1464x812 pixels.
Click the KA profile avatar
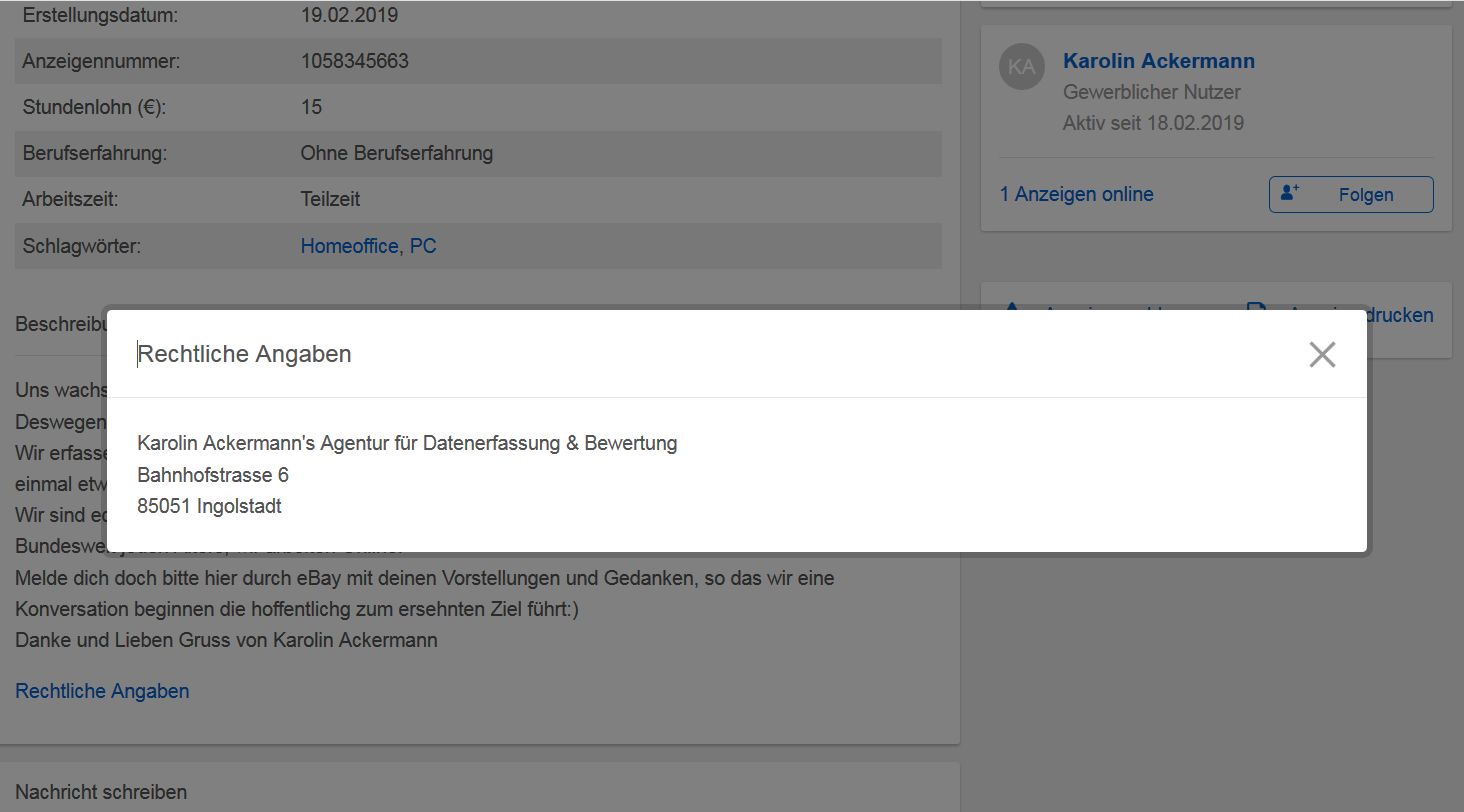click(x=1021, y=67)
